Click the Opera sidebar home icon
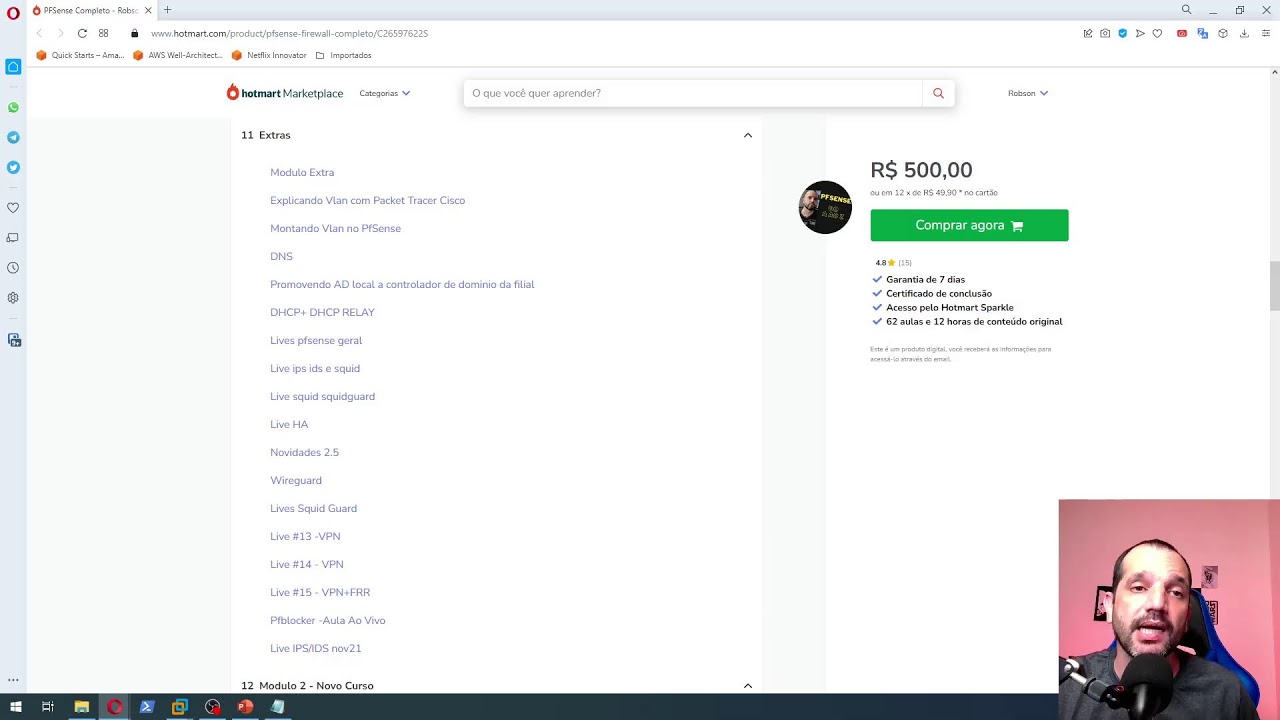The image size is (1280, 720). 13,67
